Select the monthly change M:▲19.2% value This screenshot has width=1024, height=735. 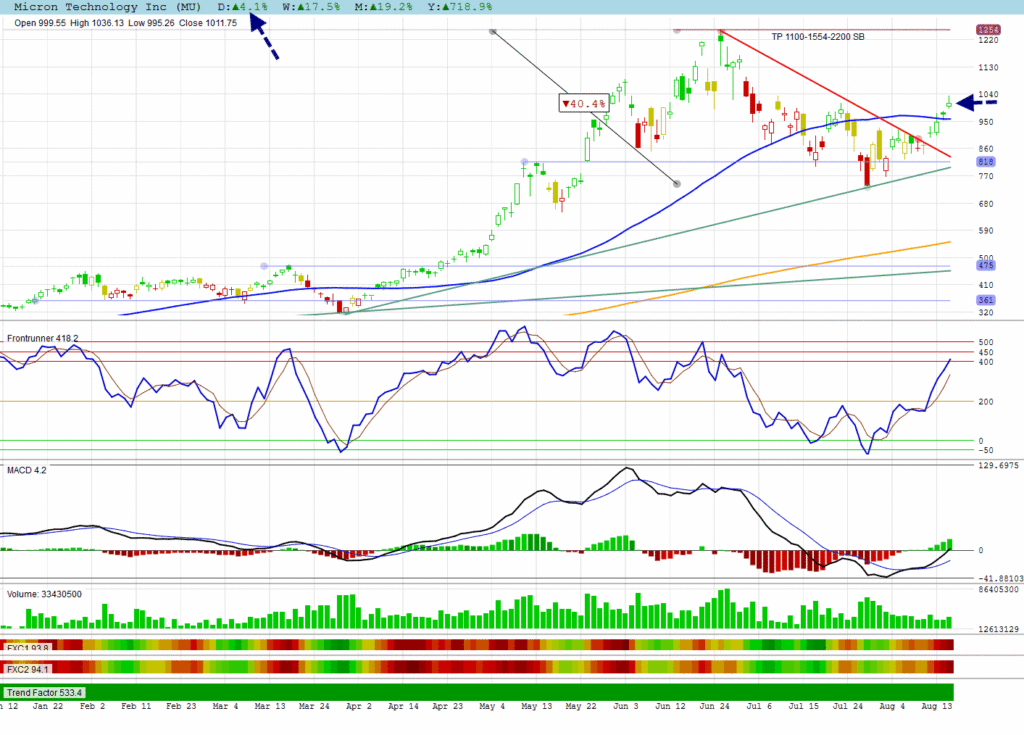tap(383, 7)
